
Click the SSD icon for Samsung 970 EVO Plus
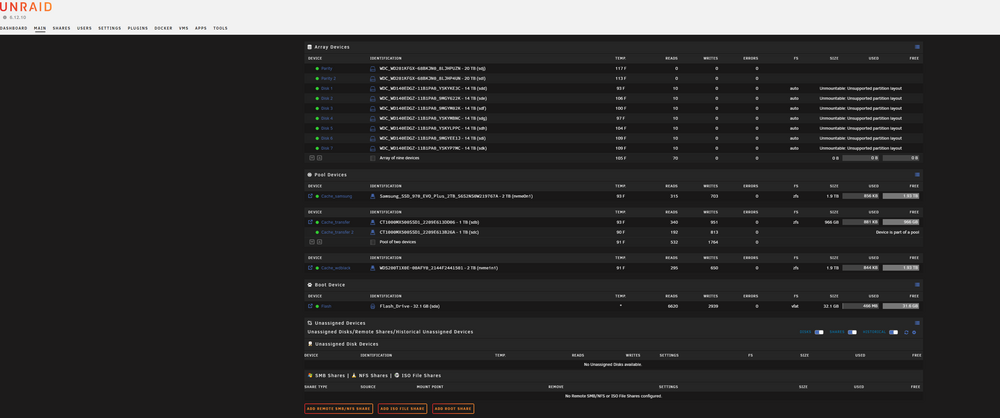pos(373,196)
